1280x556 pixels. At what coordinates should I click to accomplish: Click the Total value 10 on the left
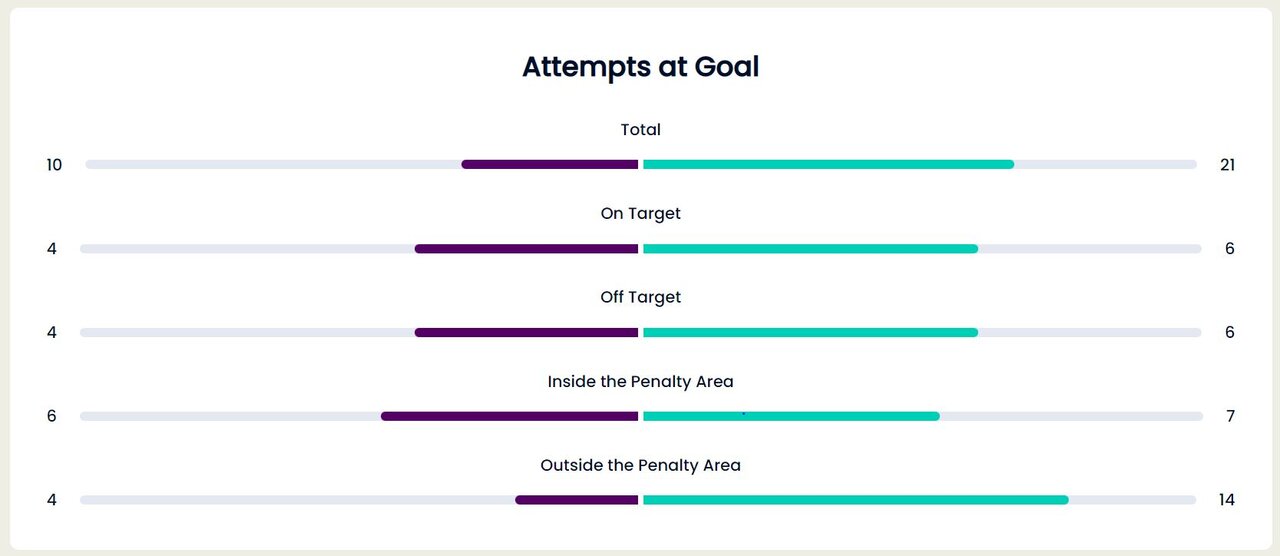coord(54,165)
